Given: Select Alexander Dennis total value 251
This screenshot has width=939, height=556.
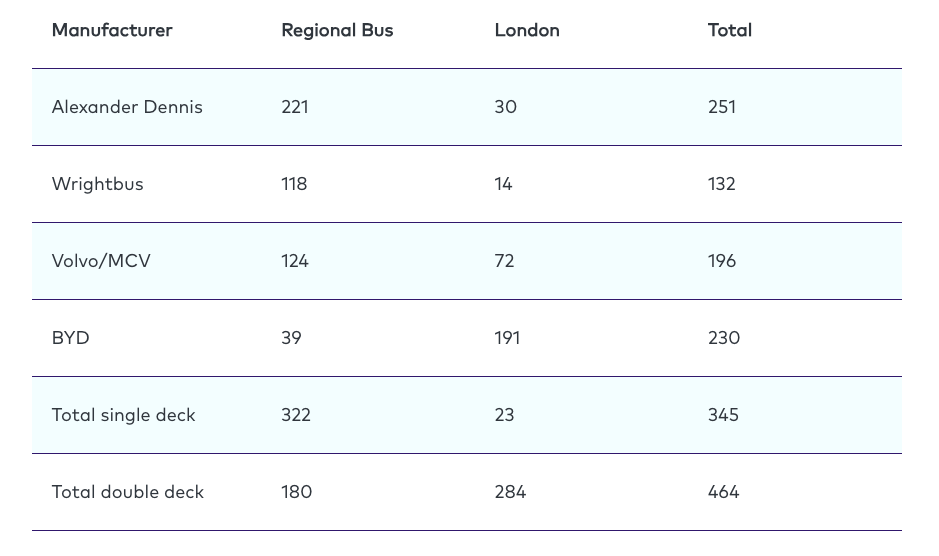Looking at the screenshot, I should point(722,107).
